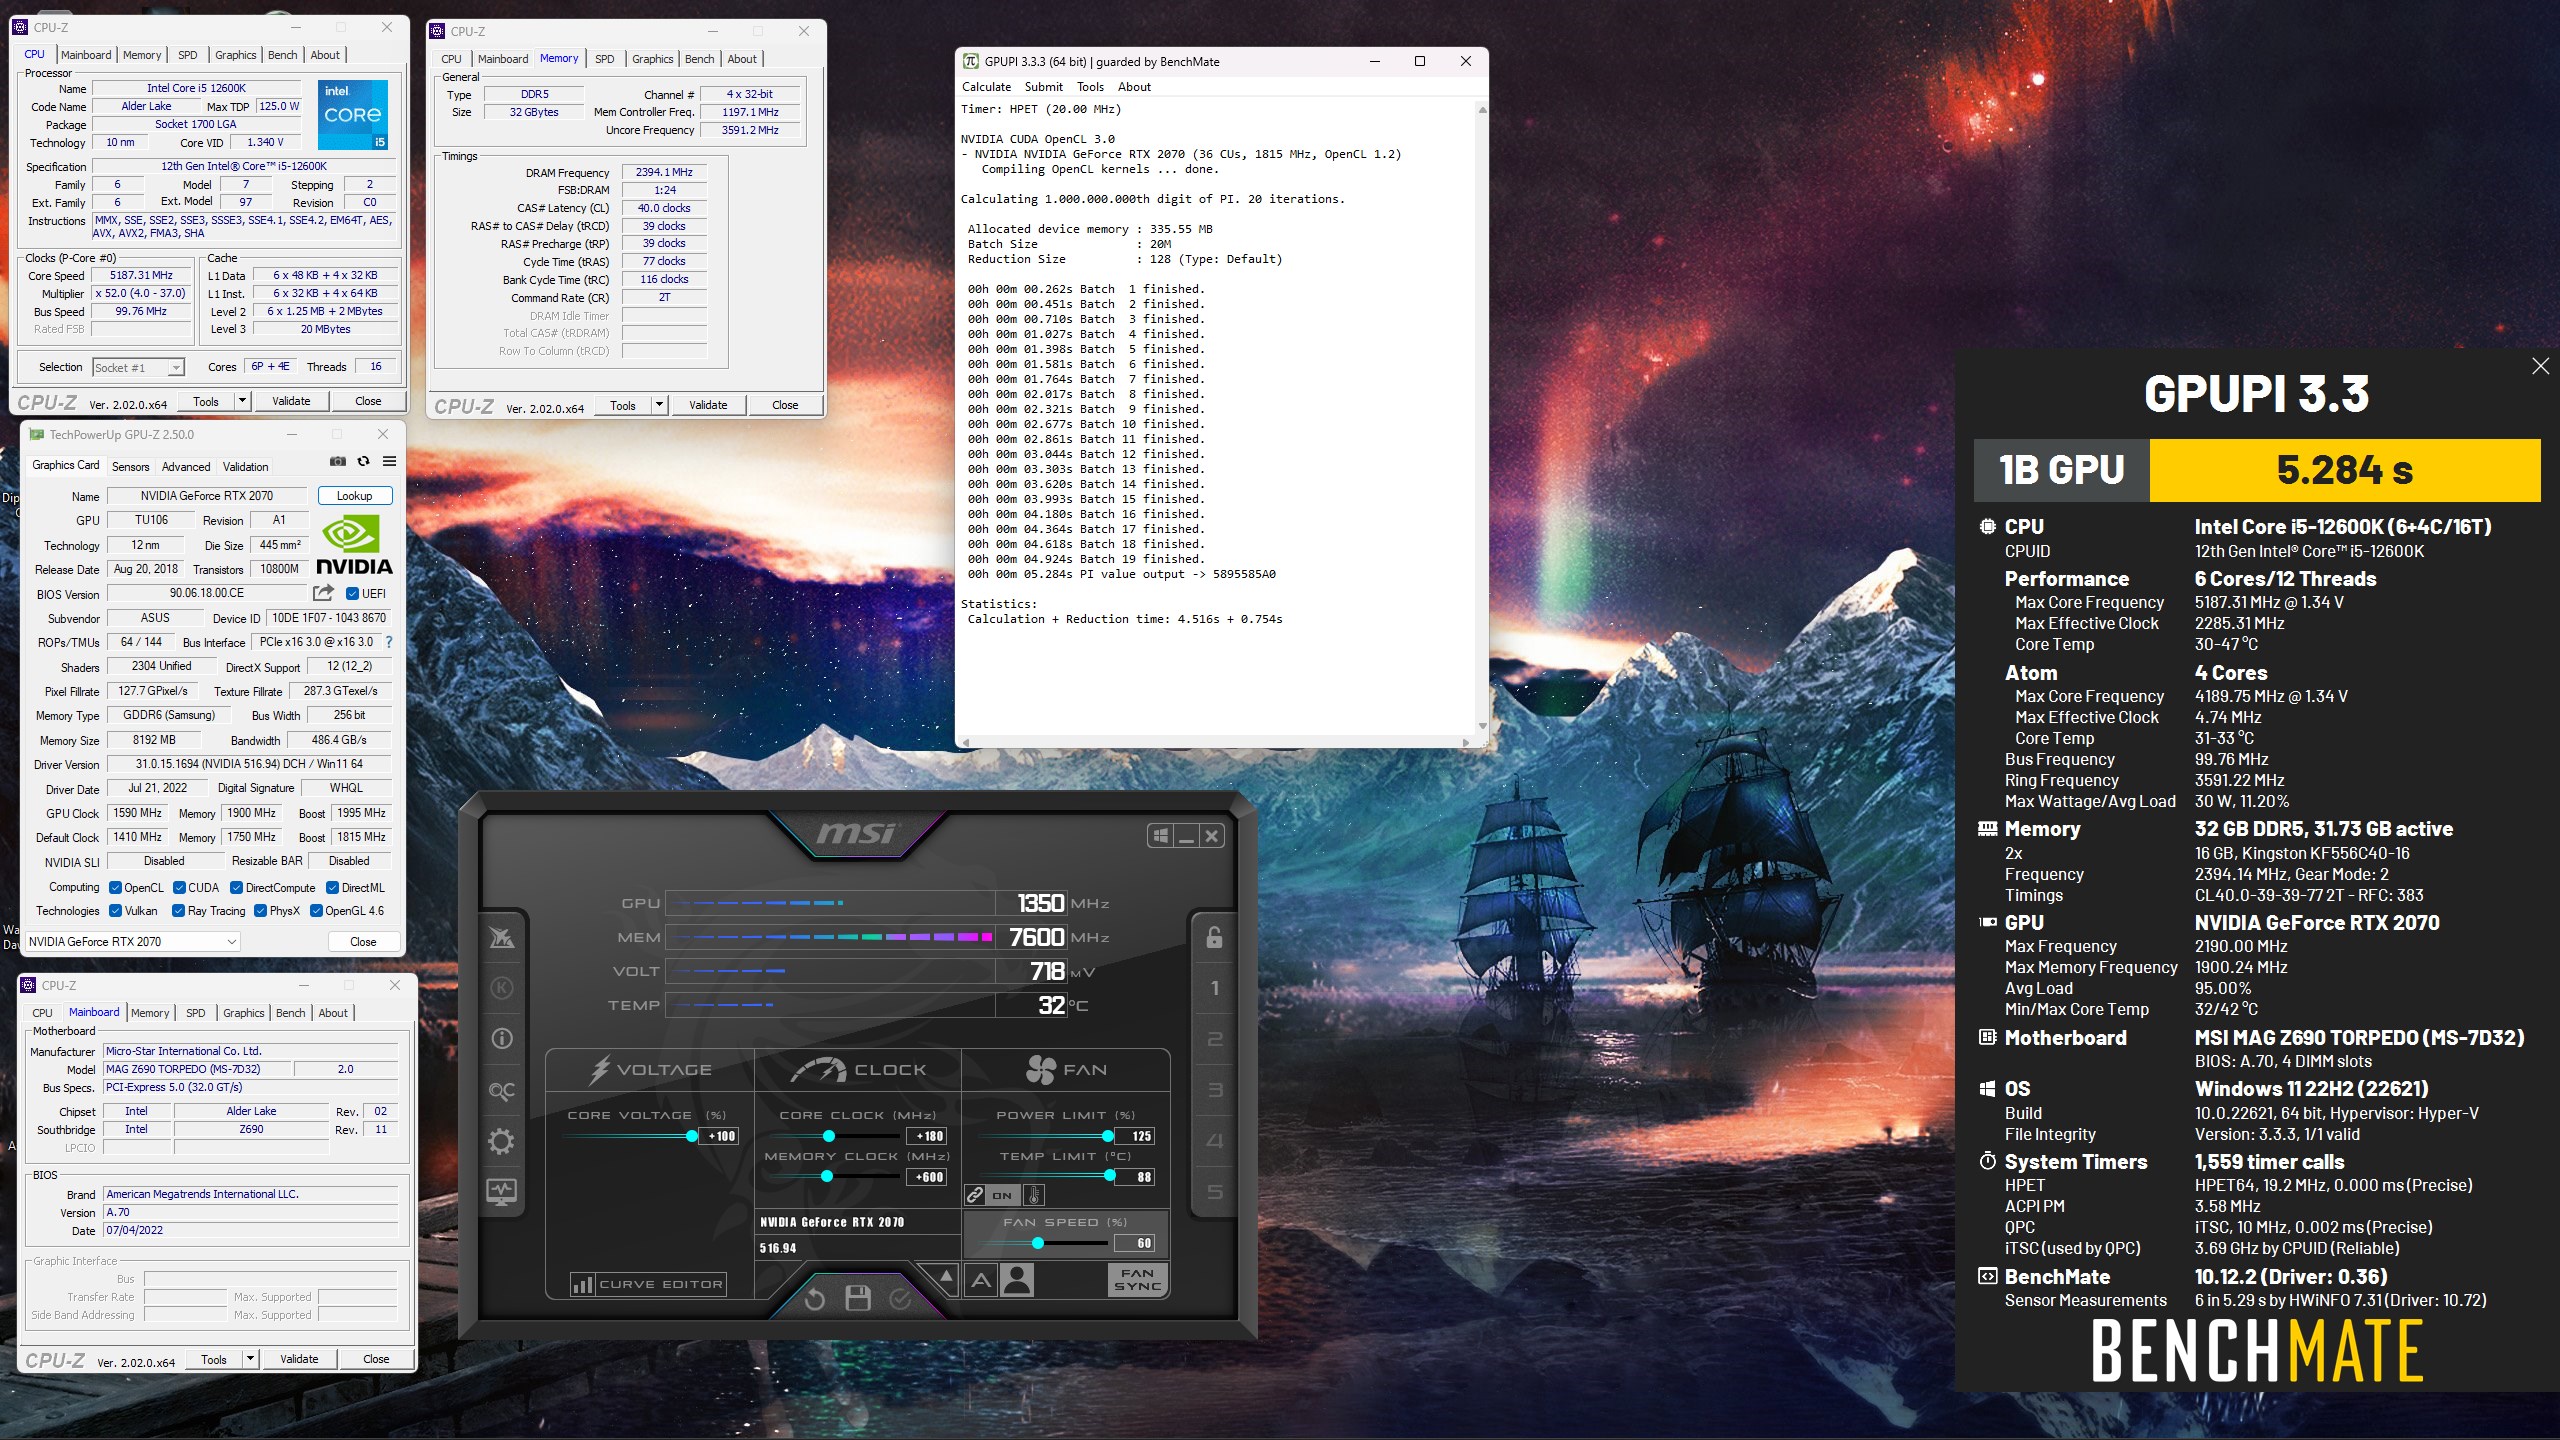Click the MSI dragon jet logo icon
This screenshot has width=2560, height=1440.
click(x=501, y=937)
